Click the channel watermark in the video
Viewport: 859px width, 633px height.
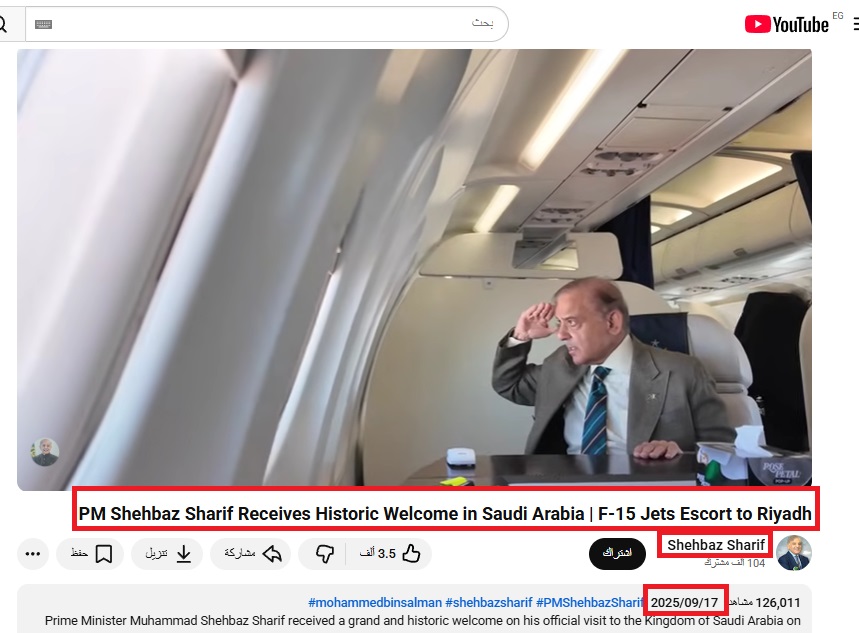(x=45, y=452)
